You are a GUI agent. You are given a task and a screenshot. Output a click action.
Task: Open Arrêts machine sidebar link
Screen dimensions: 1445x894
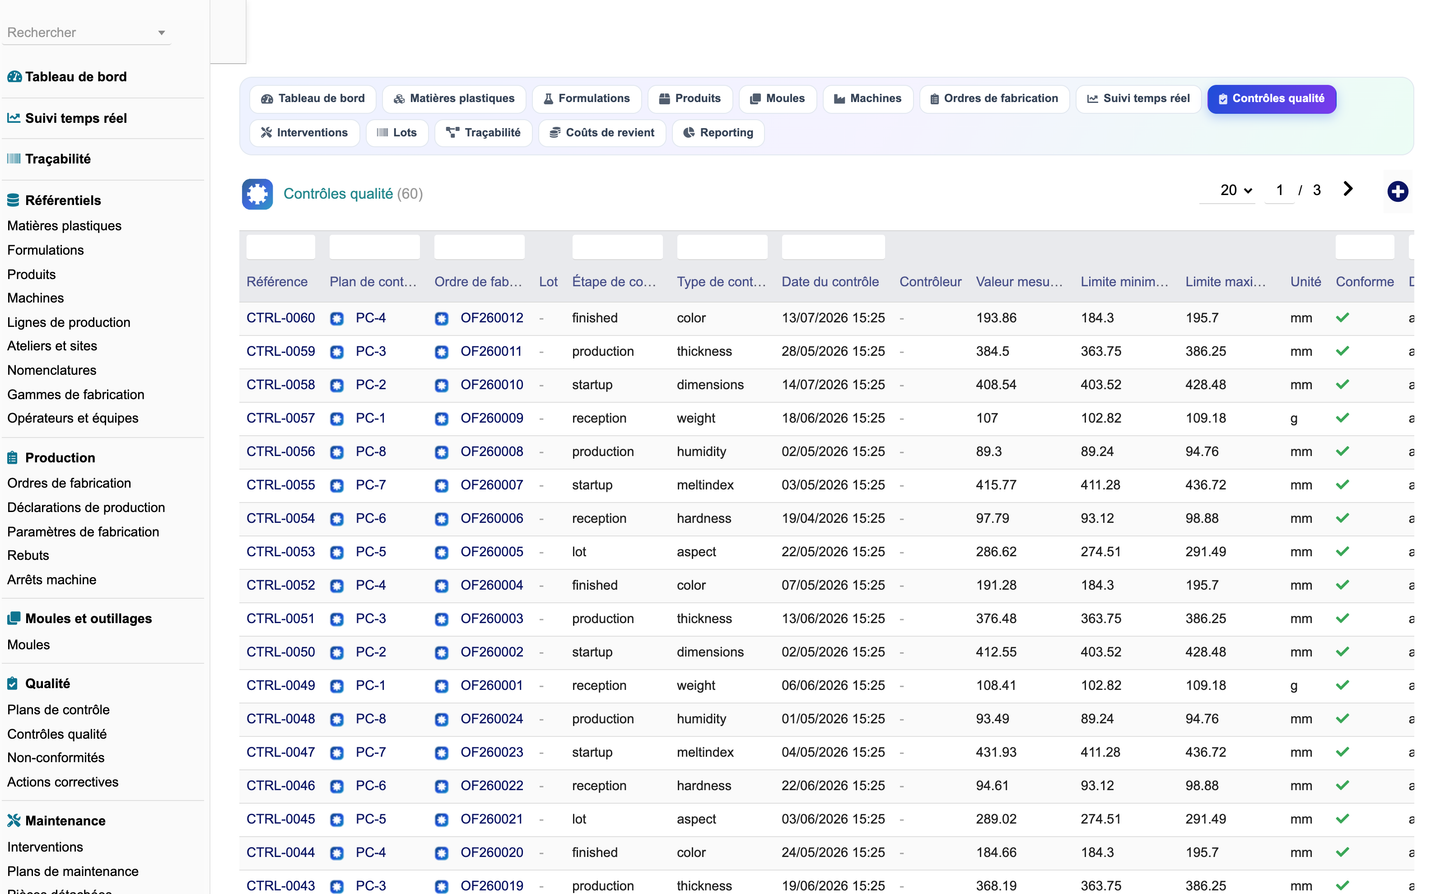52,579
